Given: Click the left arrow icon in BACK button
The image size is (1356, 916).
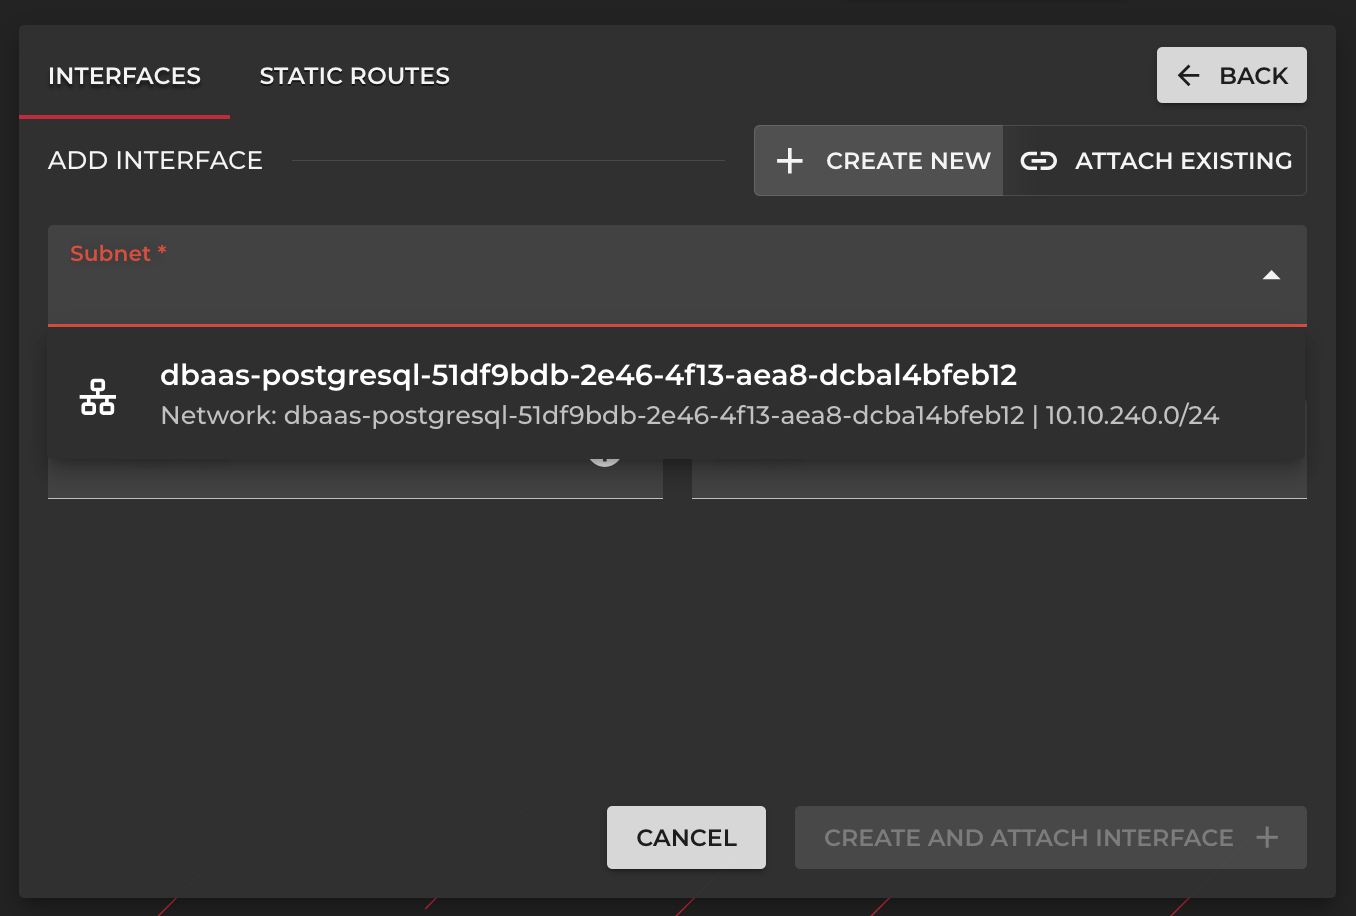Looking at the screenshot, I should 1188,74.
